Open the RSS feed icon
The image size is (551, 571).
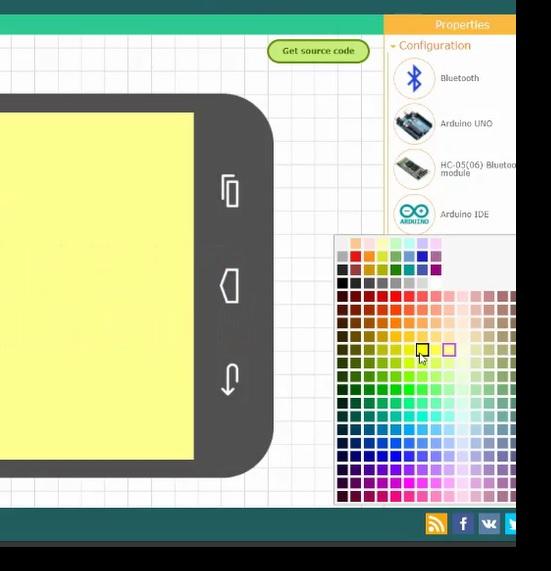point(436,524)
